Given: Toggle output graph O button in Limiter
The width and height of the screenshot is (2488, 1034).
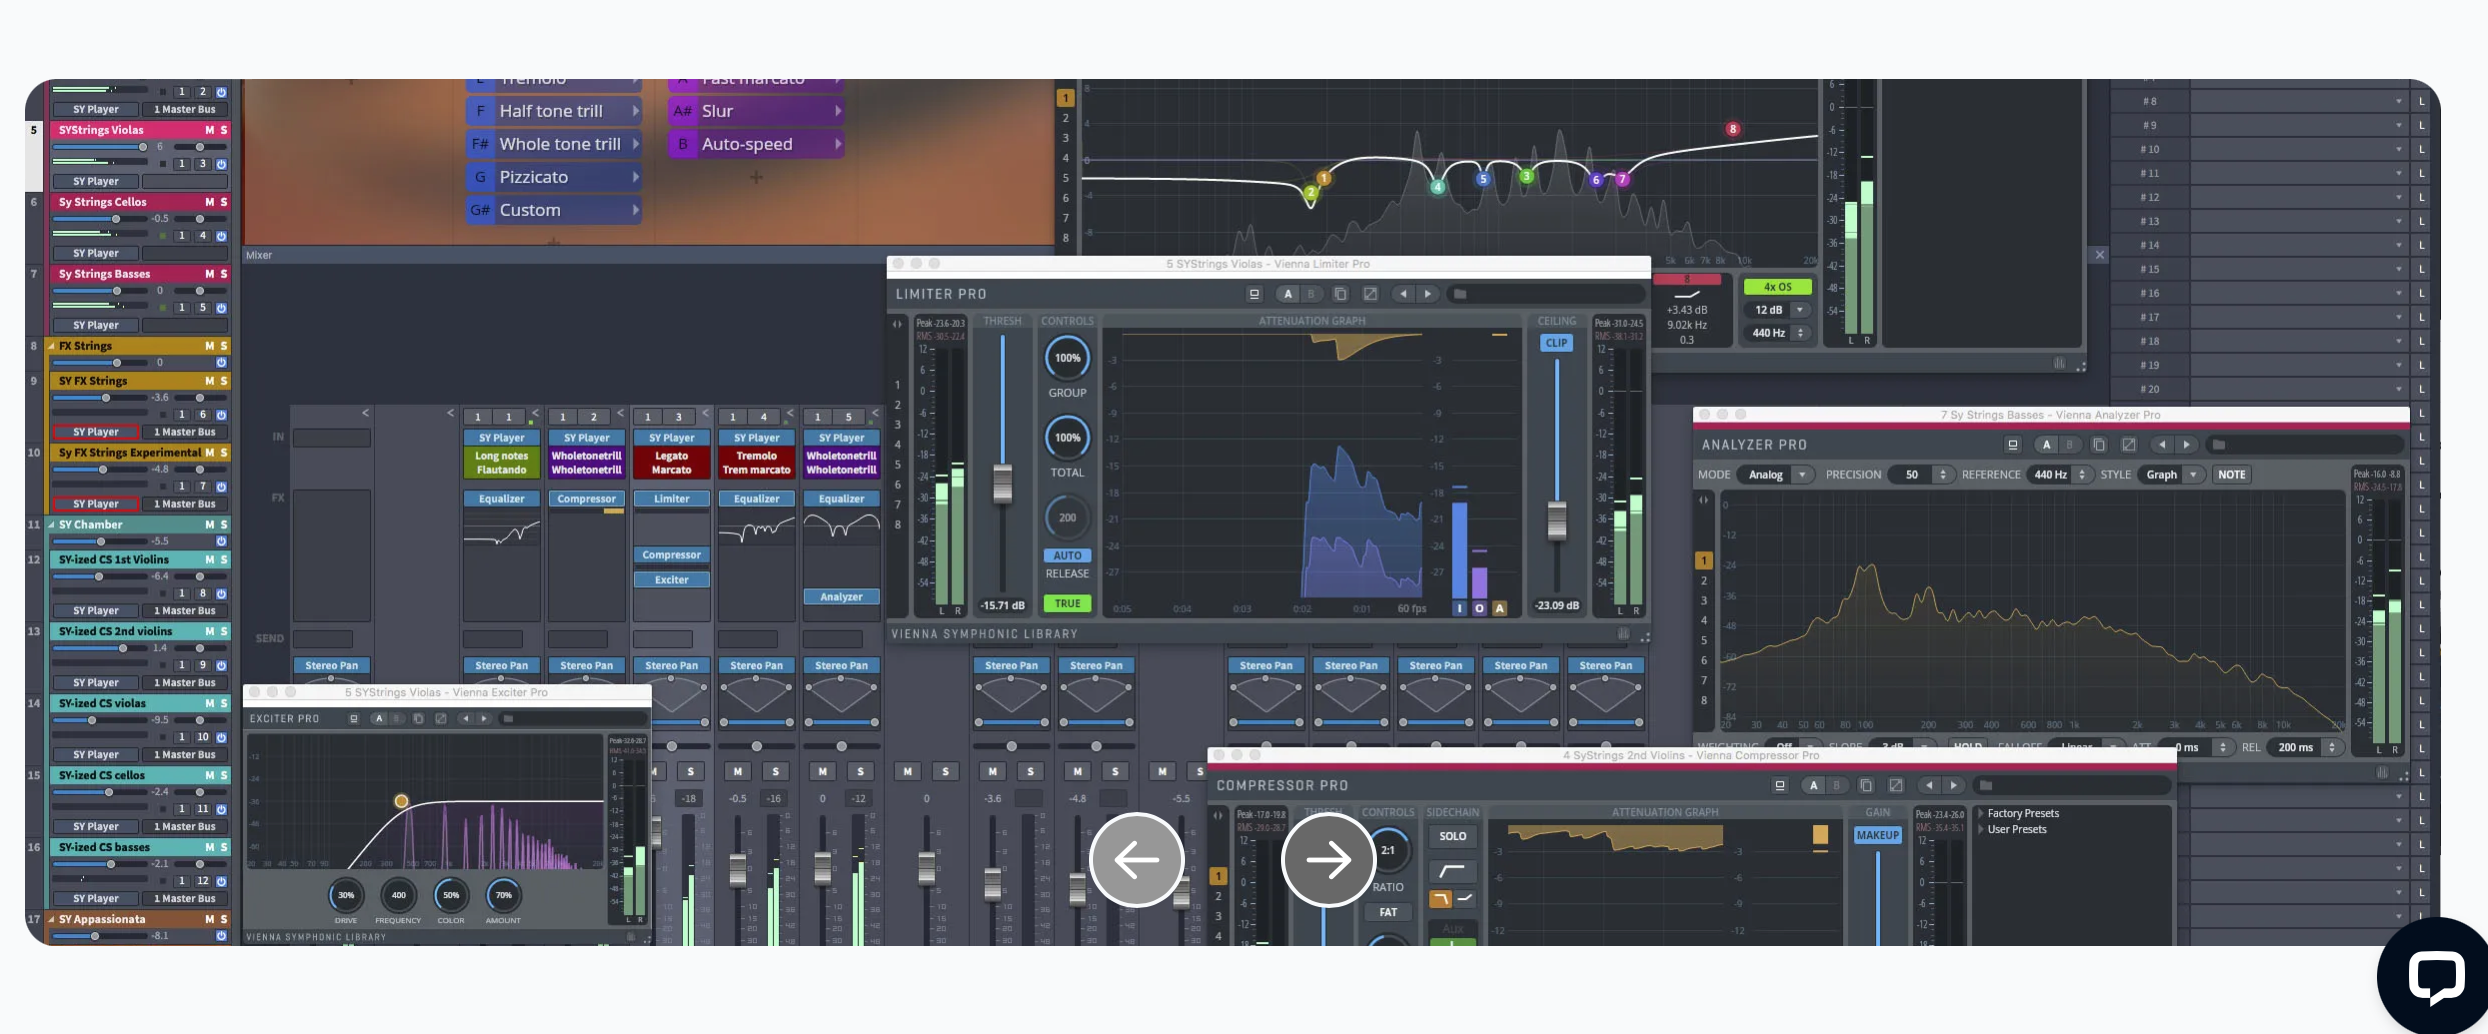Looking at the screenshot, I should [x=1479, y=609].
